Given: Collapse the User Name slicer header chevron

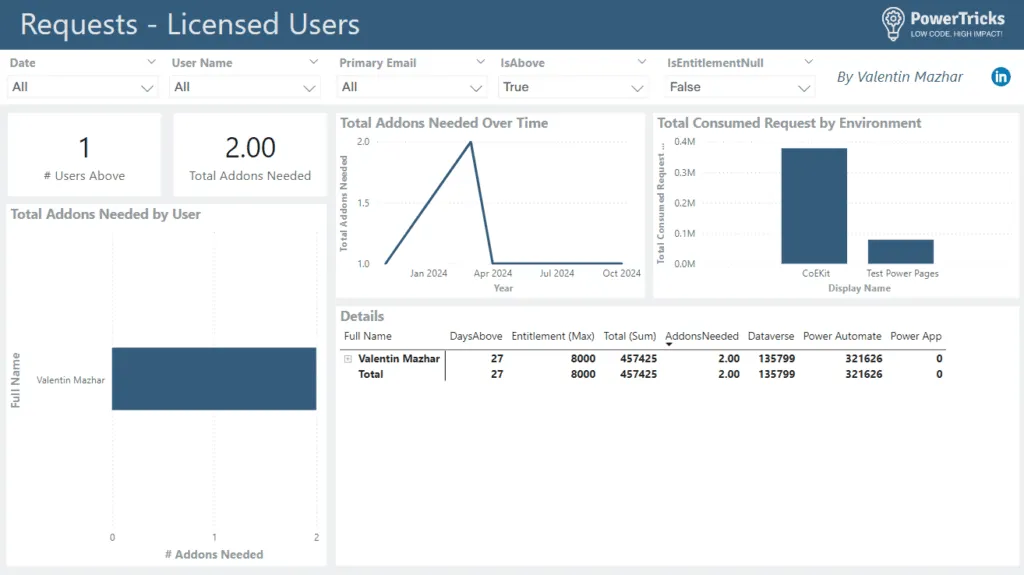Looking at the screenshot, I should (313, 62).
